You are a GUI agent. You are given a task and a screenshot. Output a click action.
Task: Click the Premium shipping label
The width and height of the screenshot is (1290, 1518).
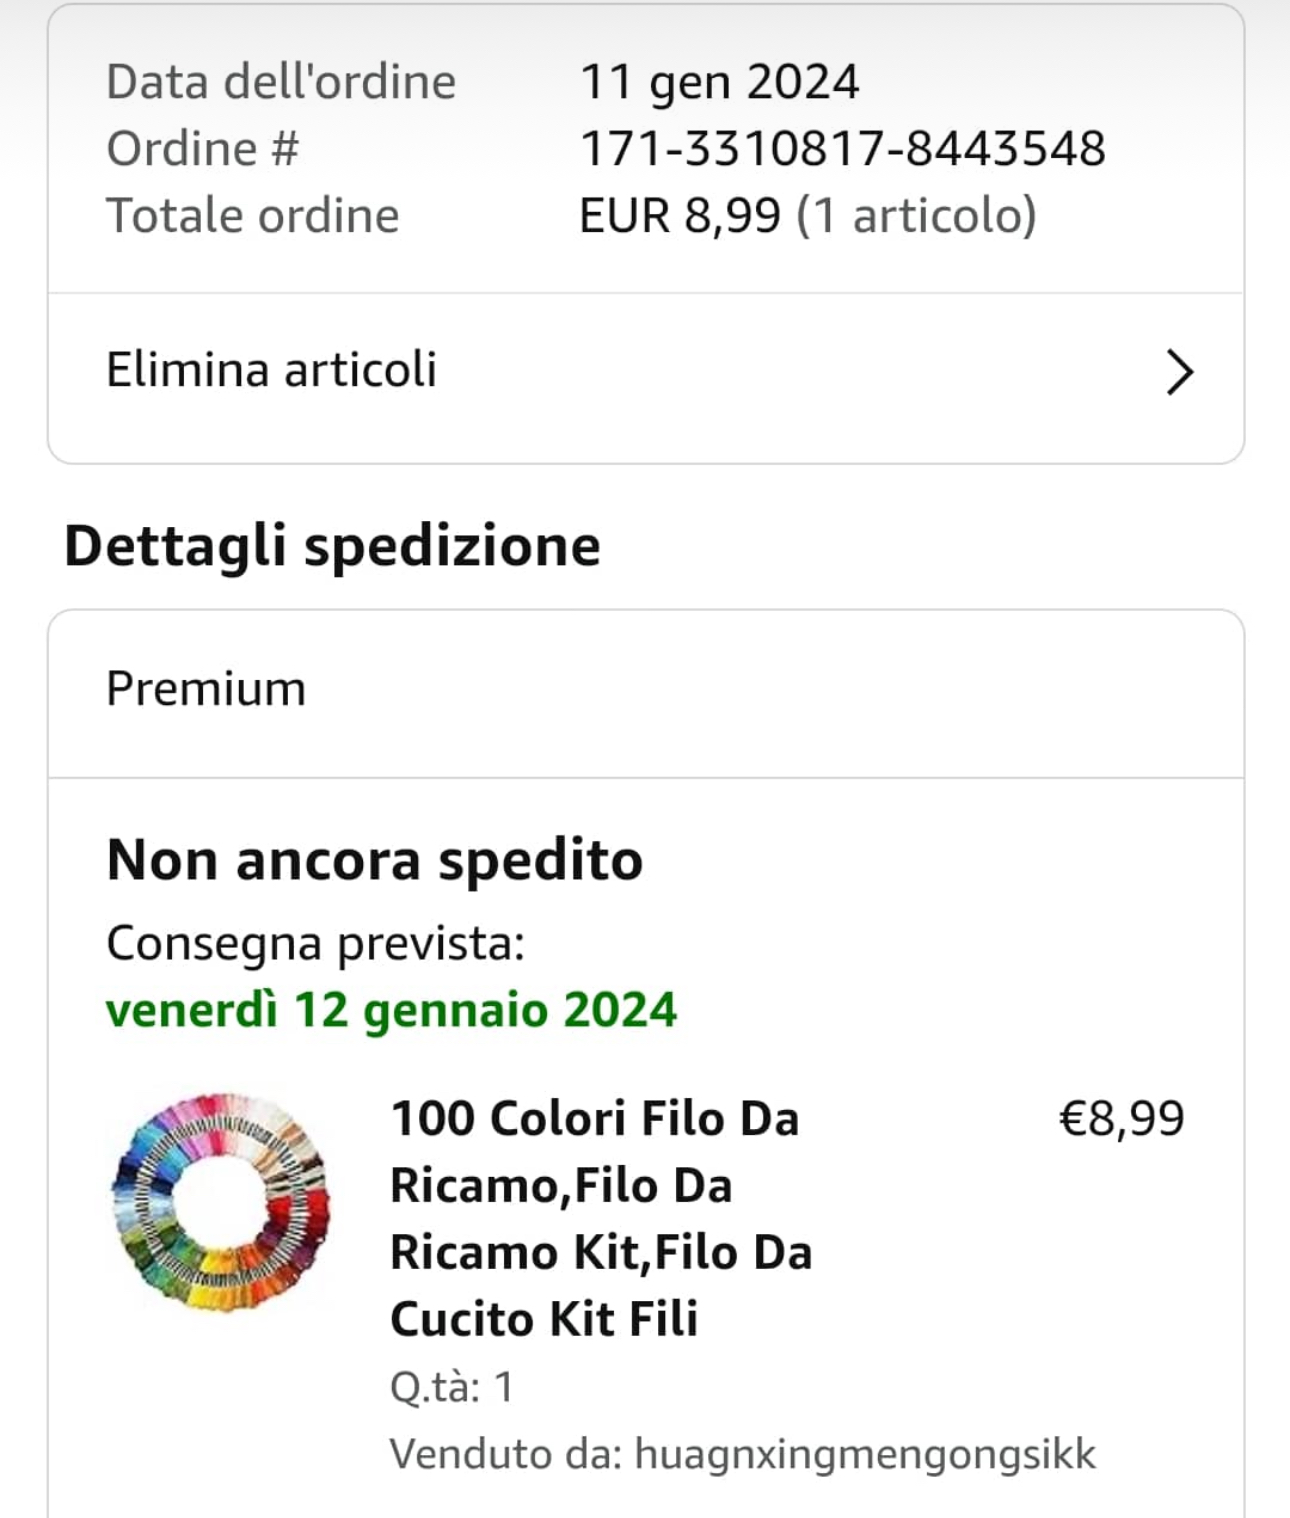[206, 689]
